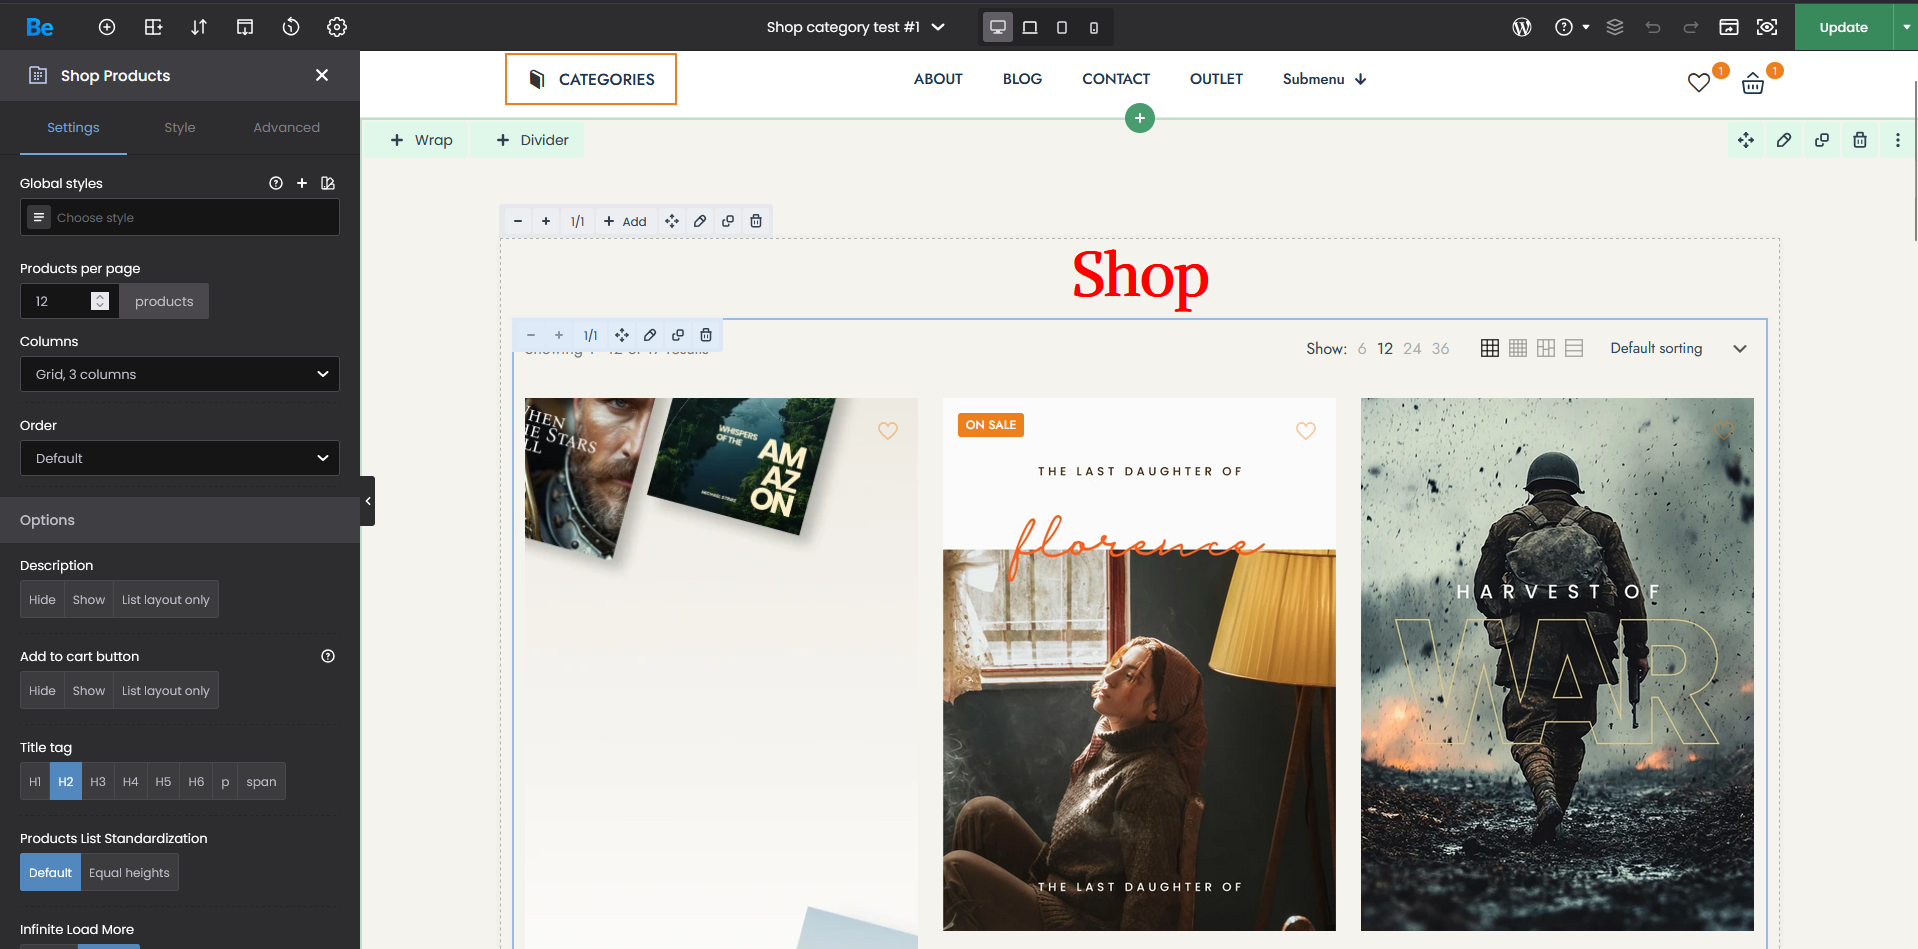Open the WordPress dashboard icon
1918x949 pixels.
[1522, 27]
